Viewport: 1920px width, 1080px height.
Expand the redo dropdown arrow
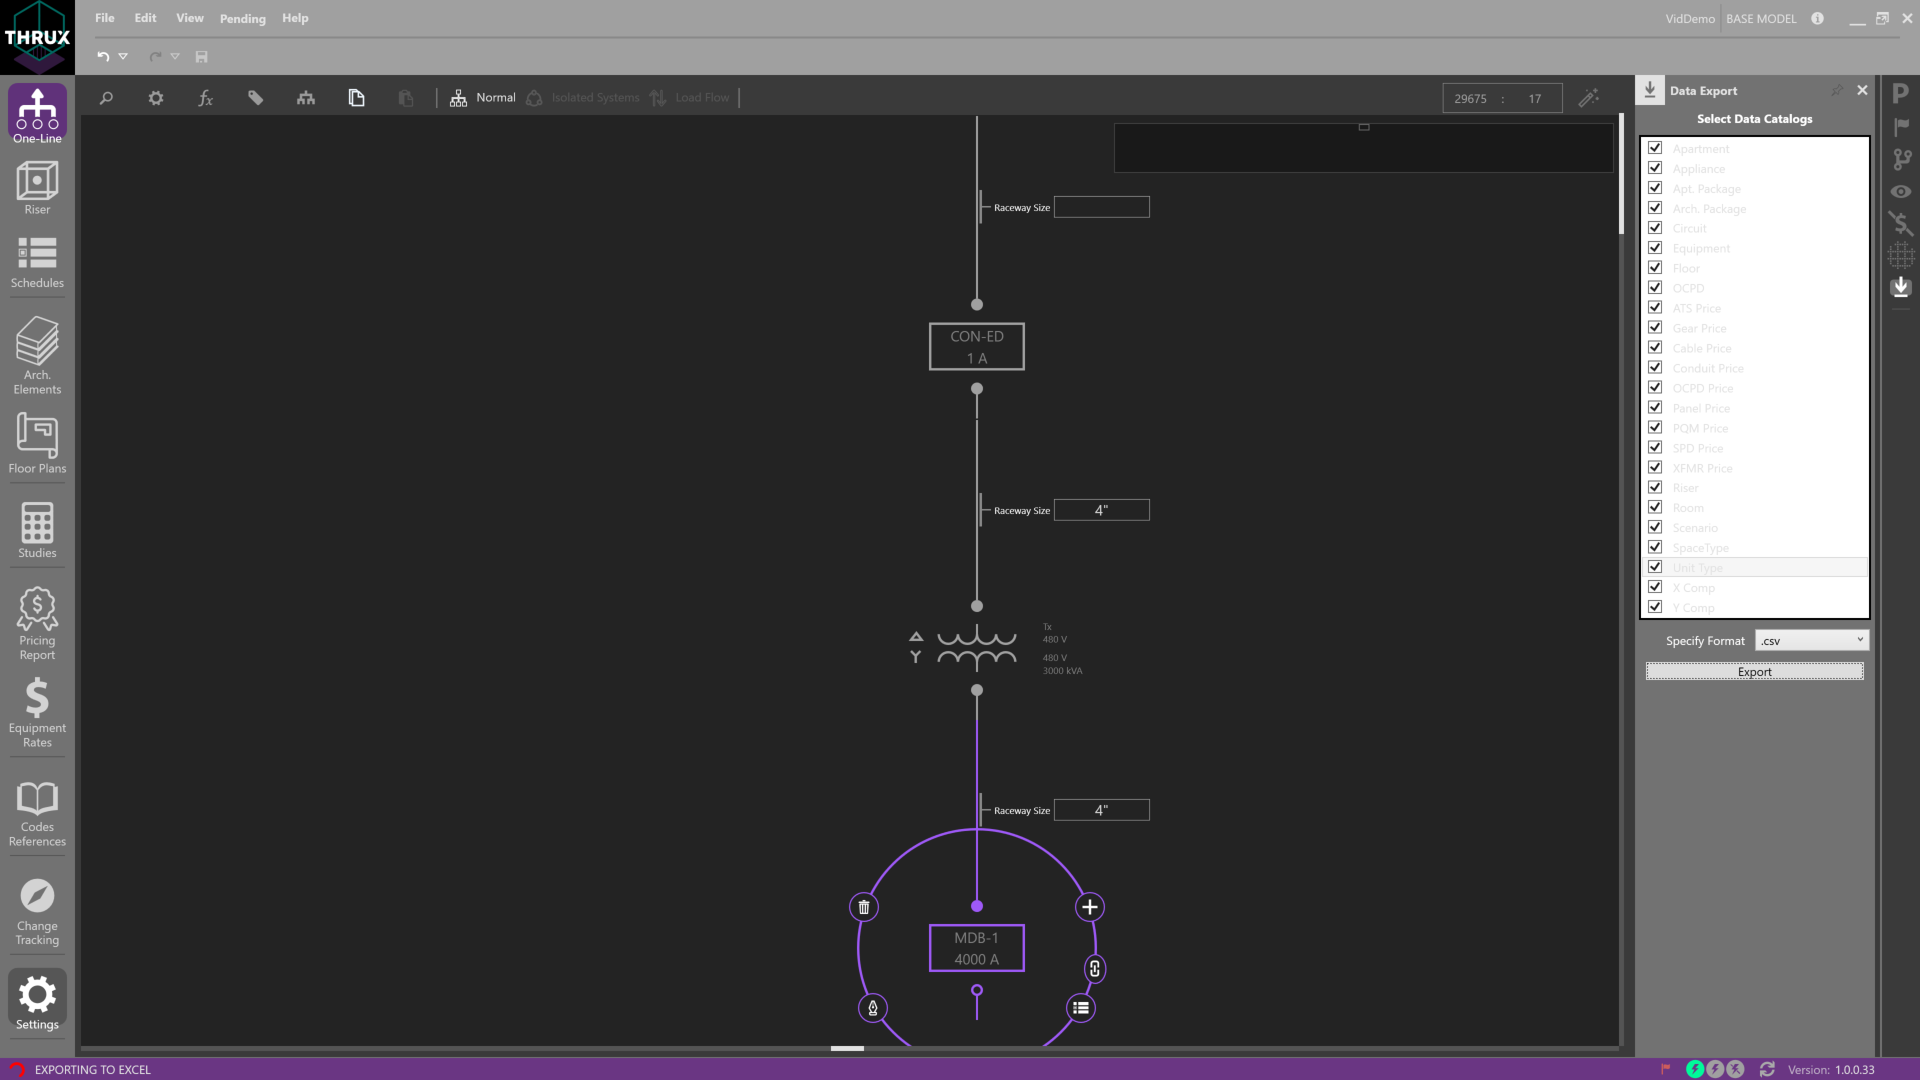tap(175, 56)
